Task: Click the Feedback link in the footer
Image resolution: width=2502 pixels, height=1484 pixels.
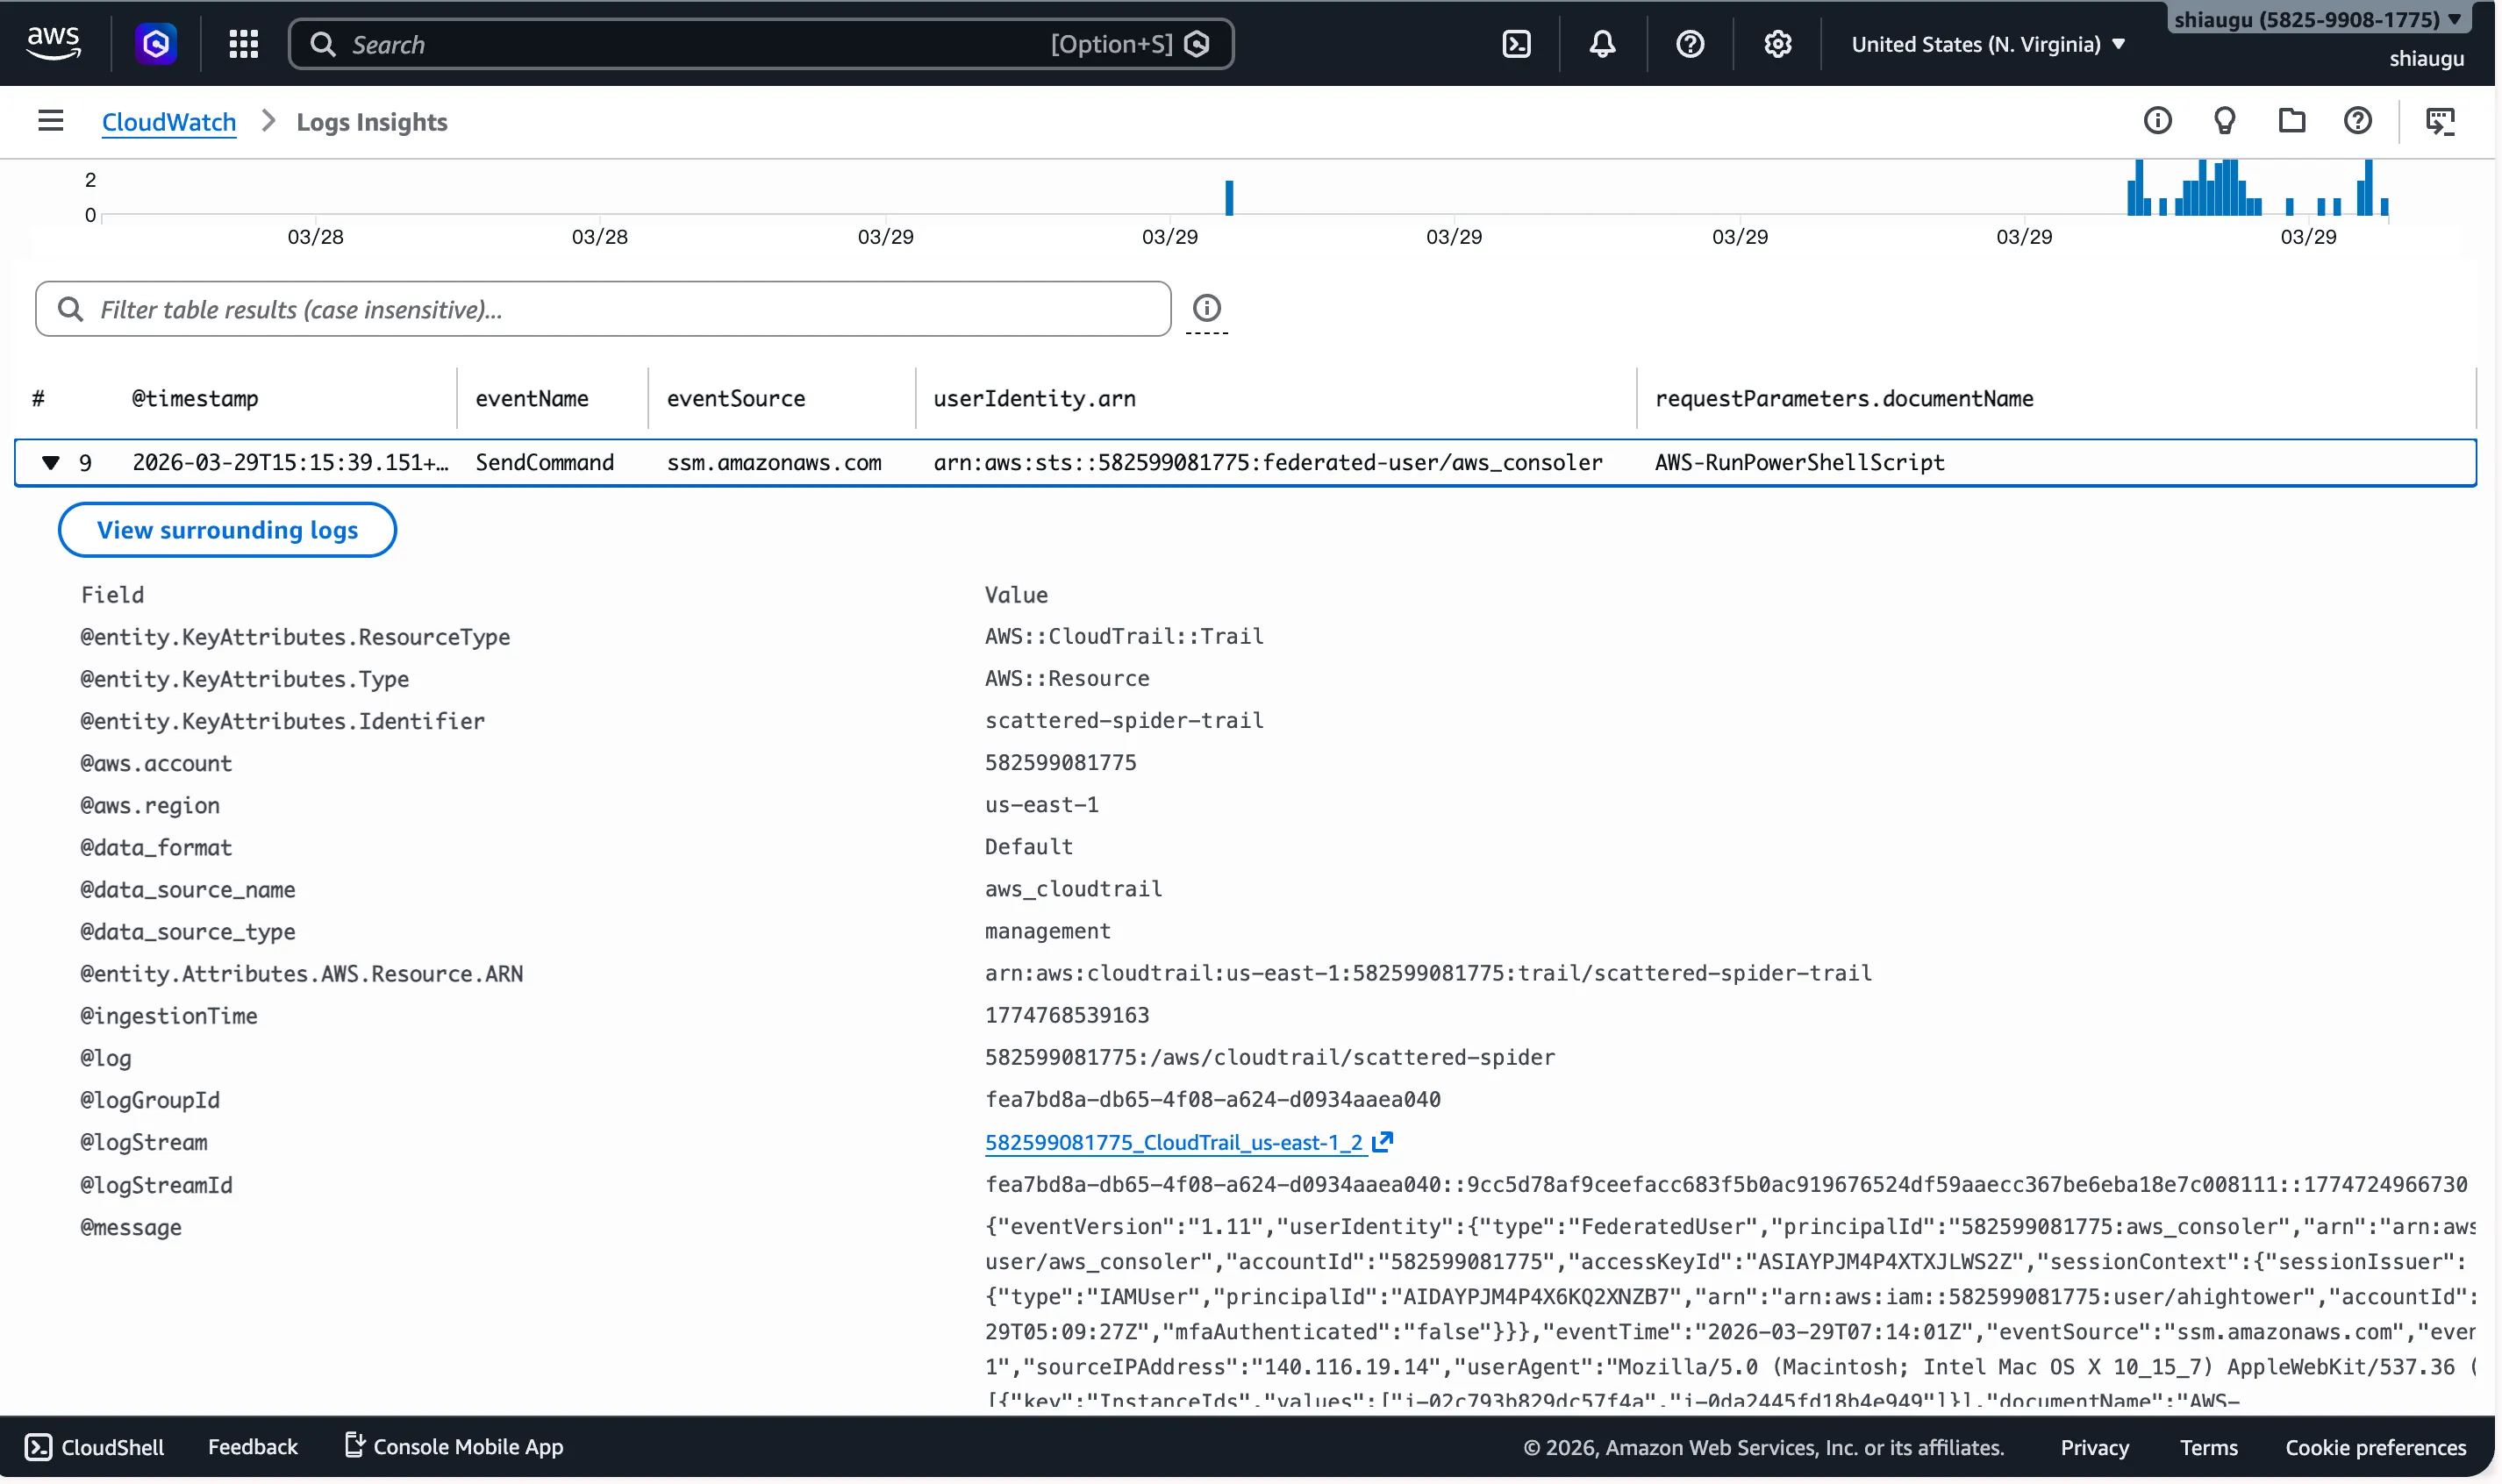Action: [253, 1446]
